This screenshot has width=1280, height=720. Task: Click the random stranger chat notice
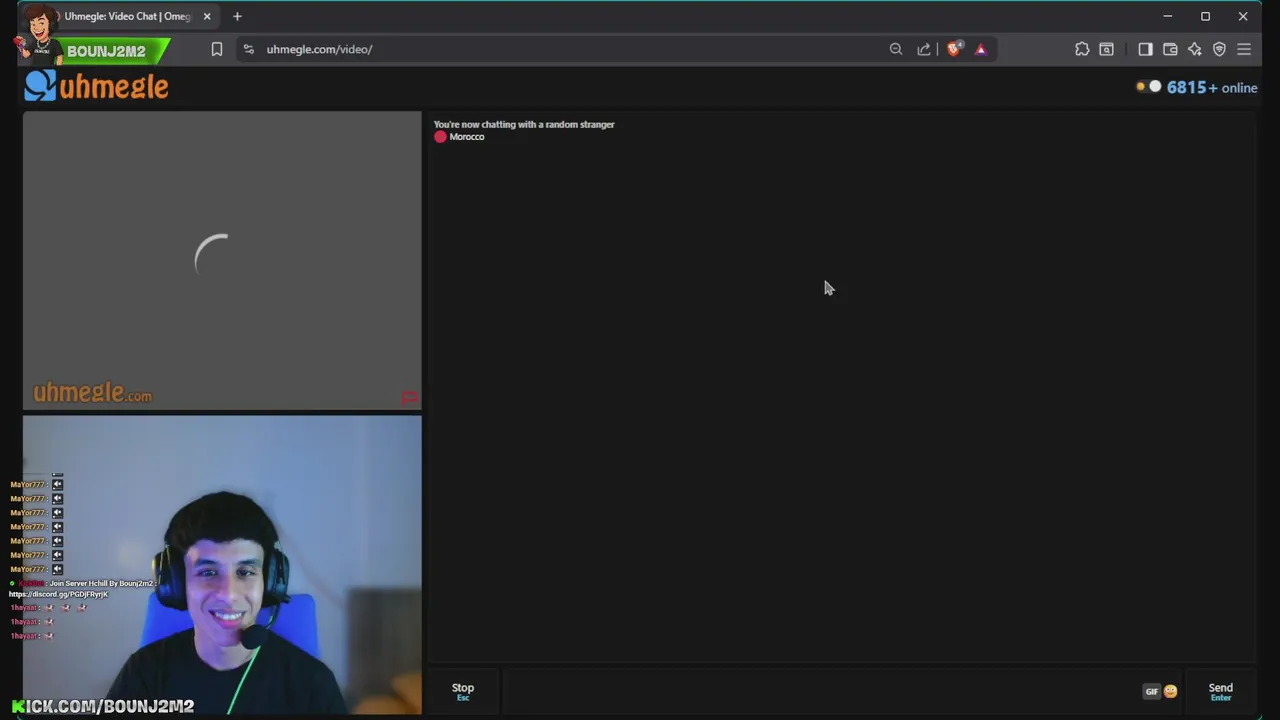click(x=524, y=124)
